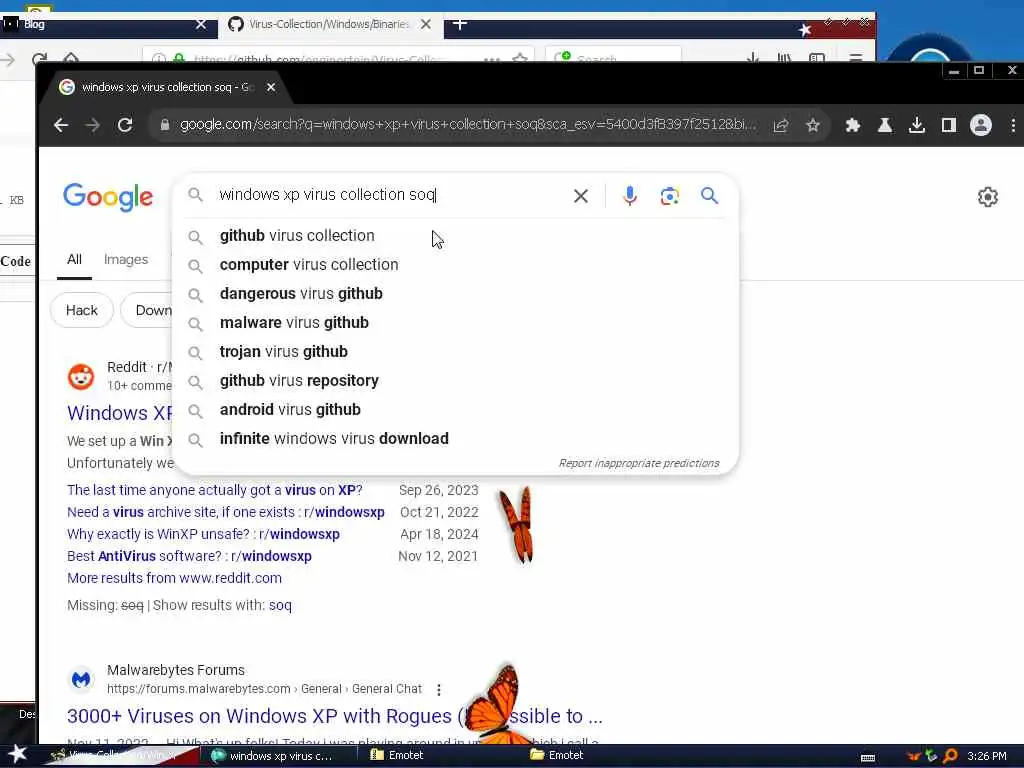This screenshot has height=768, width=1024.
Task: Click Malwarebytes result options three dots
Action: coord(439,690)
